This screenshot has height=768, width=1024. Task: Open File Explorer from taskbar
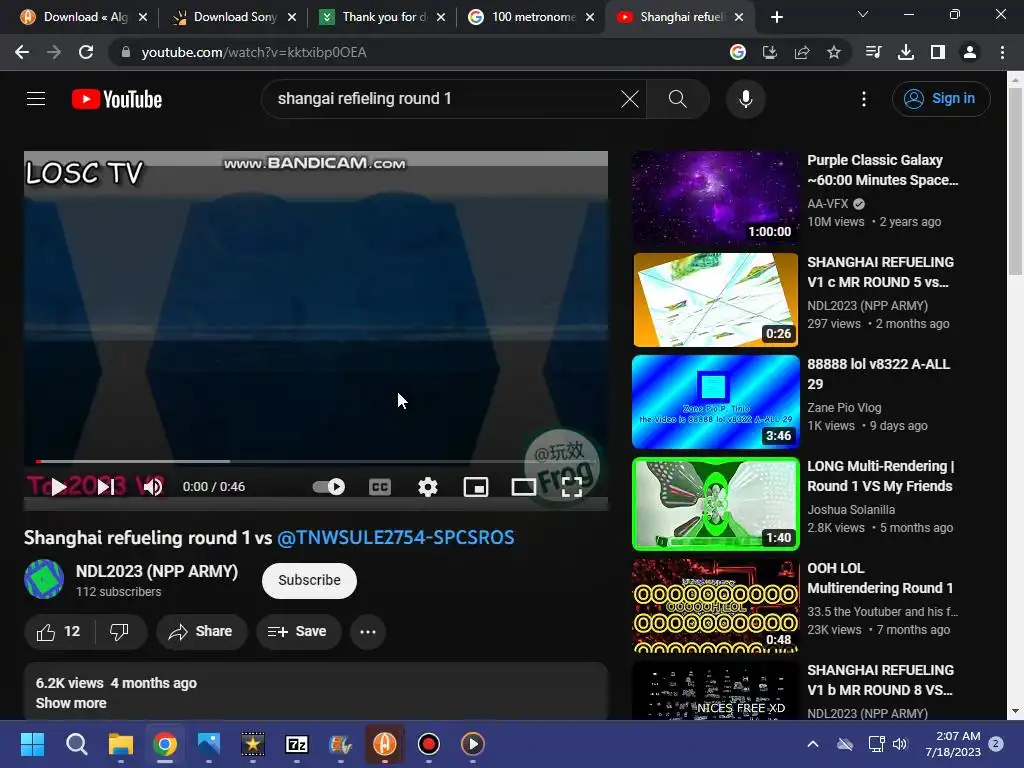121,744
